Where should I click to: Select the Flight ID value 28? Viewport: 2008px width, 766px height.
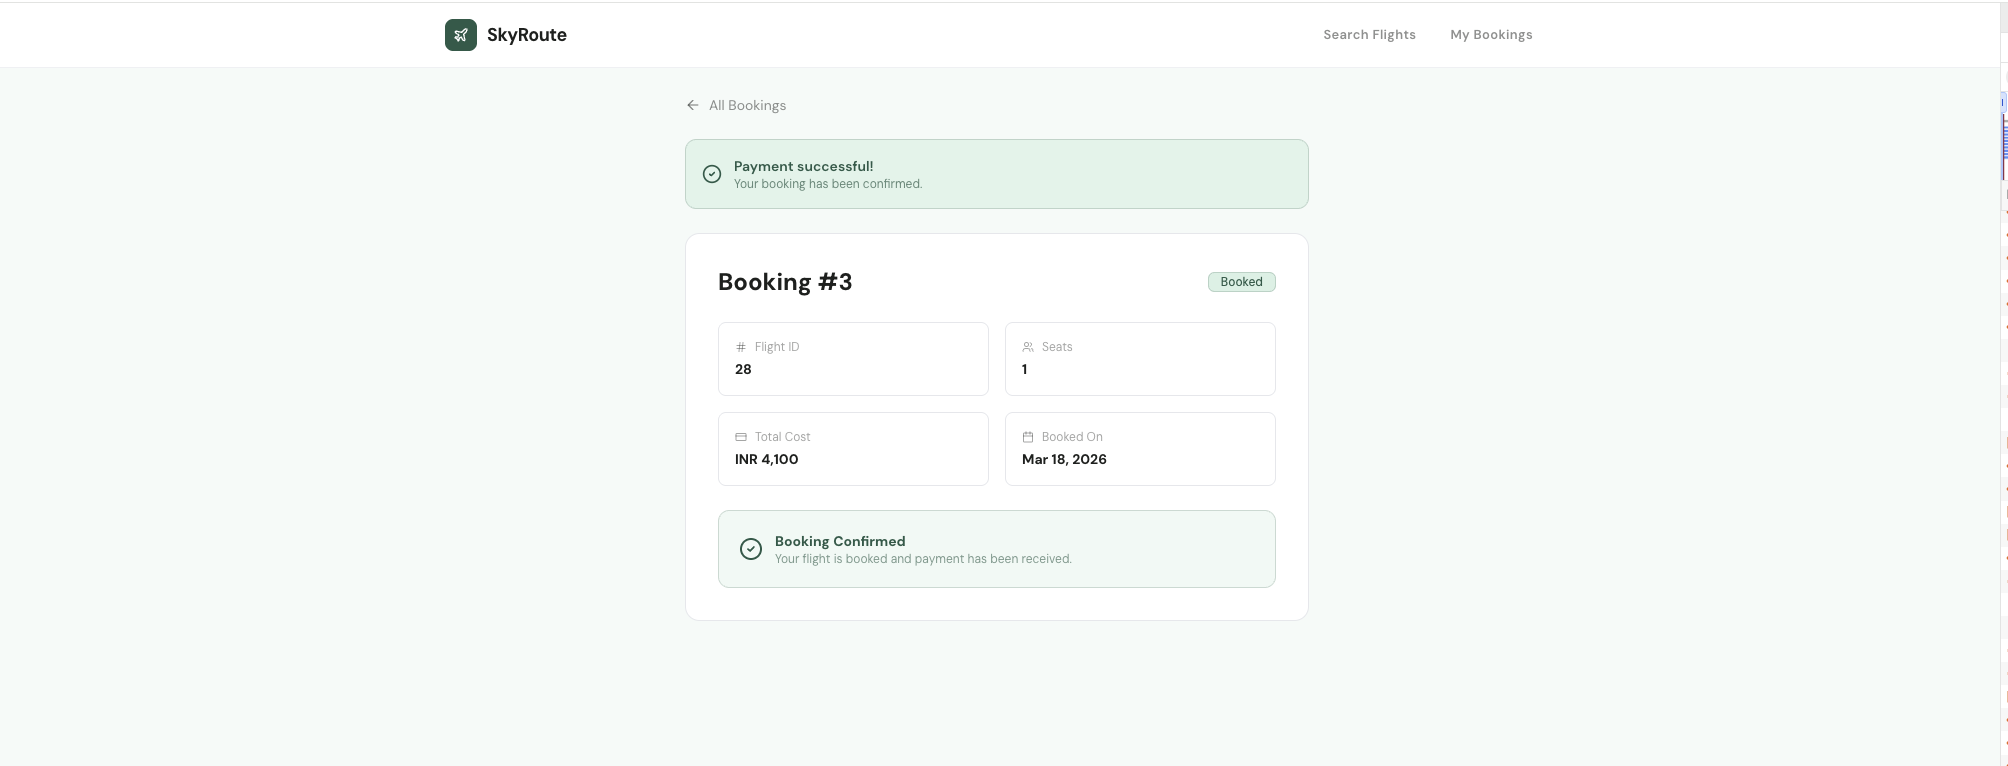[743, 369]
